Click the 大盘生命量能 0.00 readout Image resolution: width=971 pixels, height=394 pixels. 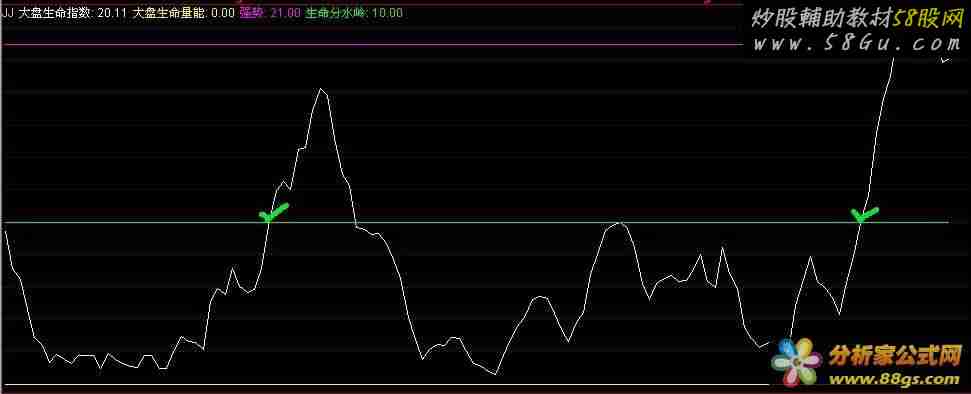coord(184,13)
